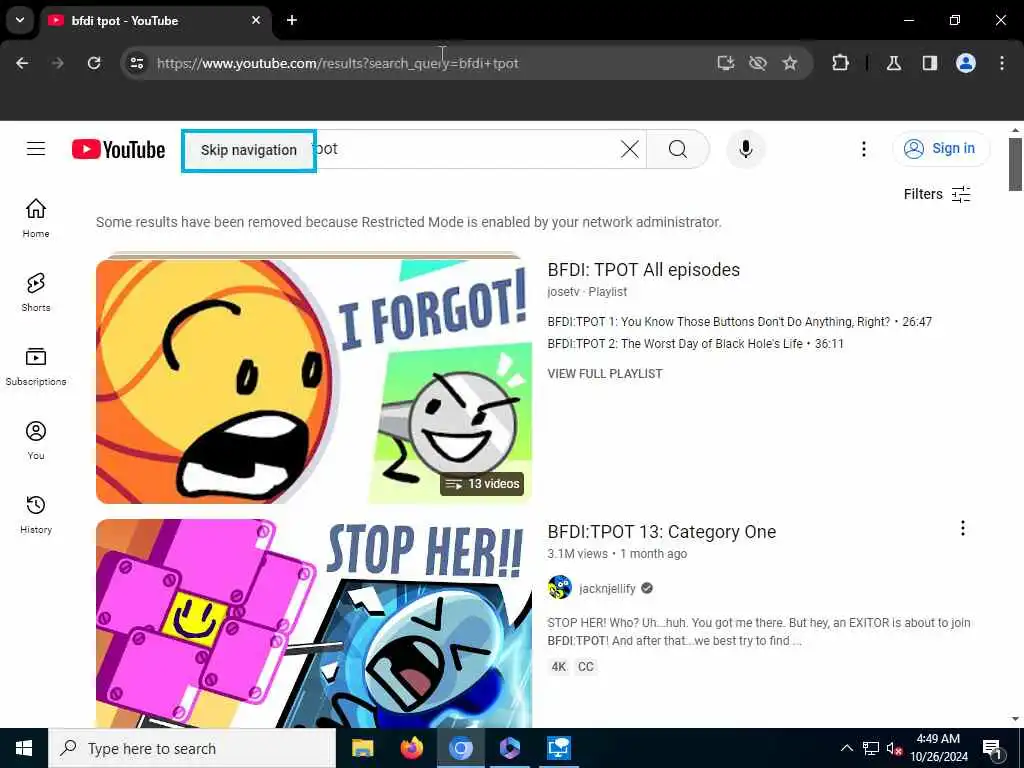1024x768 pixels.
Task: Open more actions for BFDI:TPOT 13 video
Action: tap(963, 528)
